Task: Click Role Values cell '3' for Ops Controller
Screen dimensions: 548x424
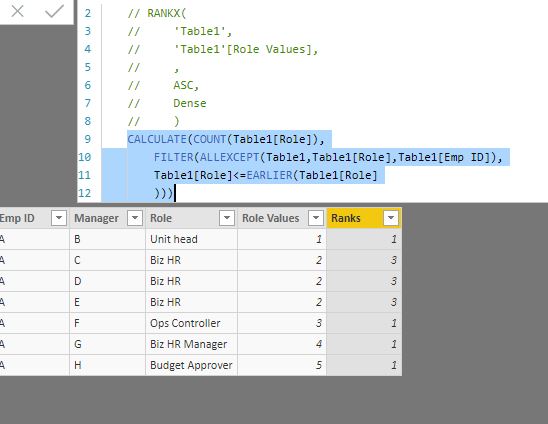Action: click(x=282, y=323)
